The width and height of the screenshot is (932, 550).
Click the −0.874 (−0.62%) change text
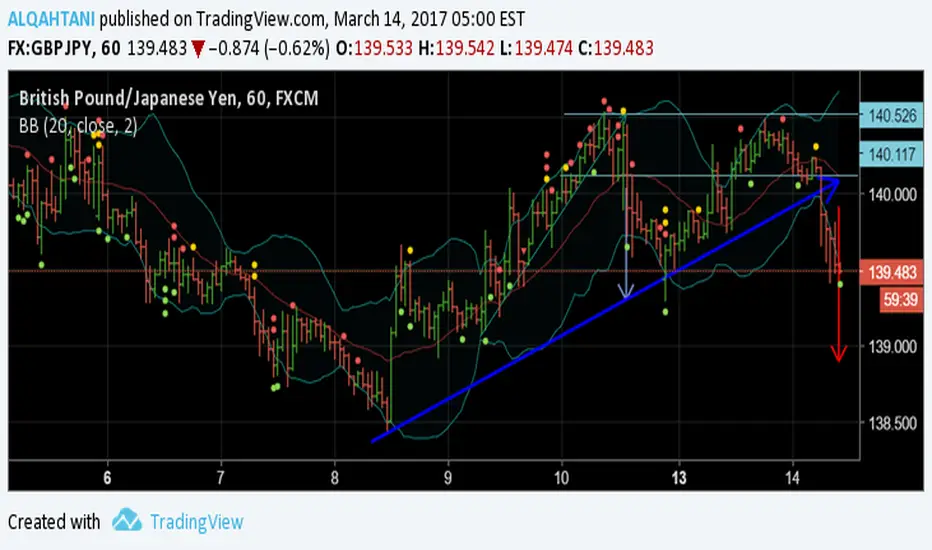click(x=268, y=48)
